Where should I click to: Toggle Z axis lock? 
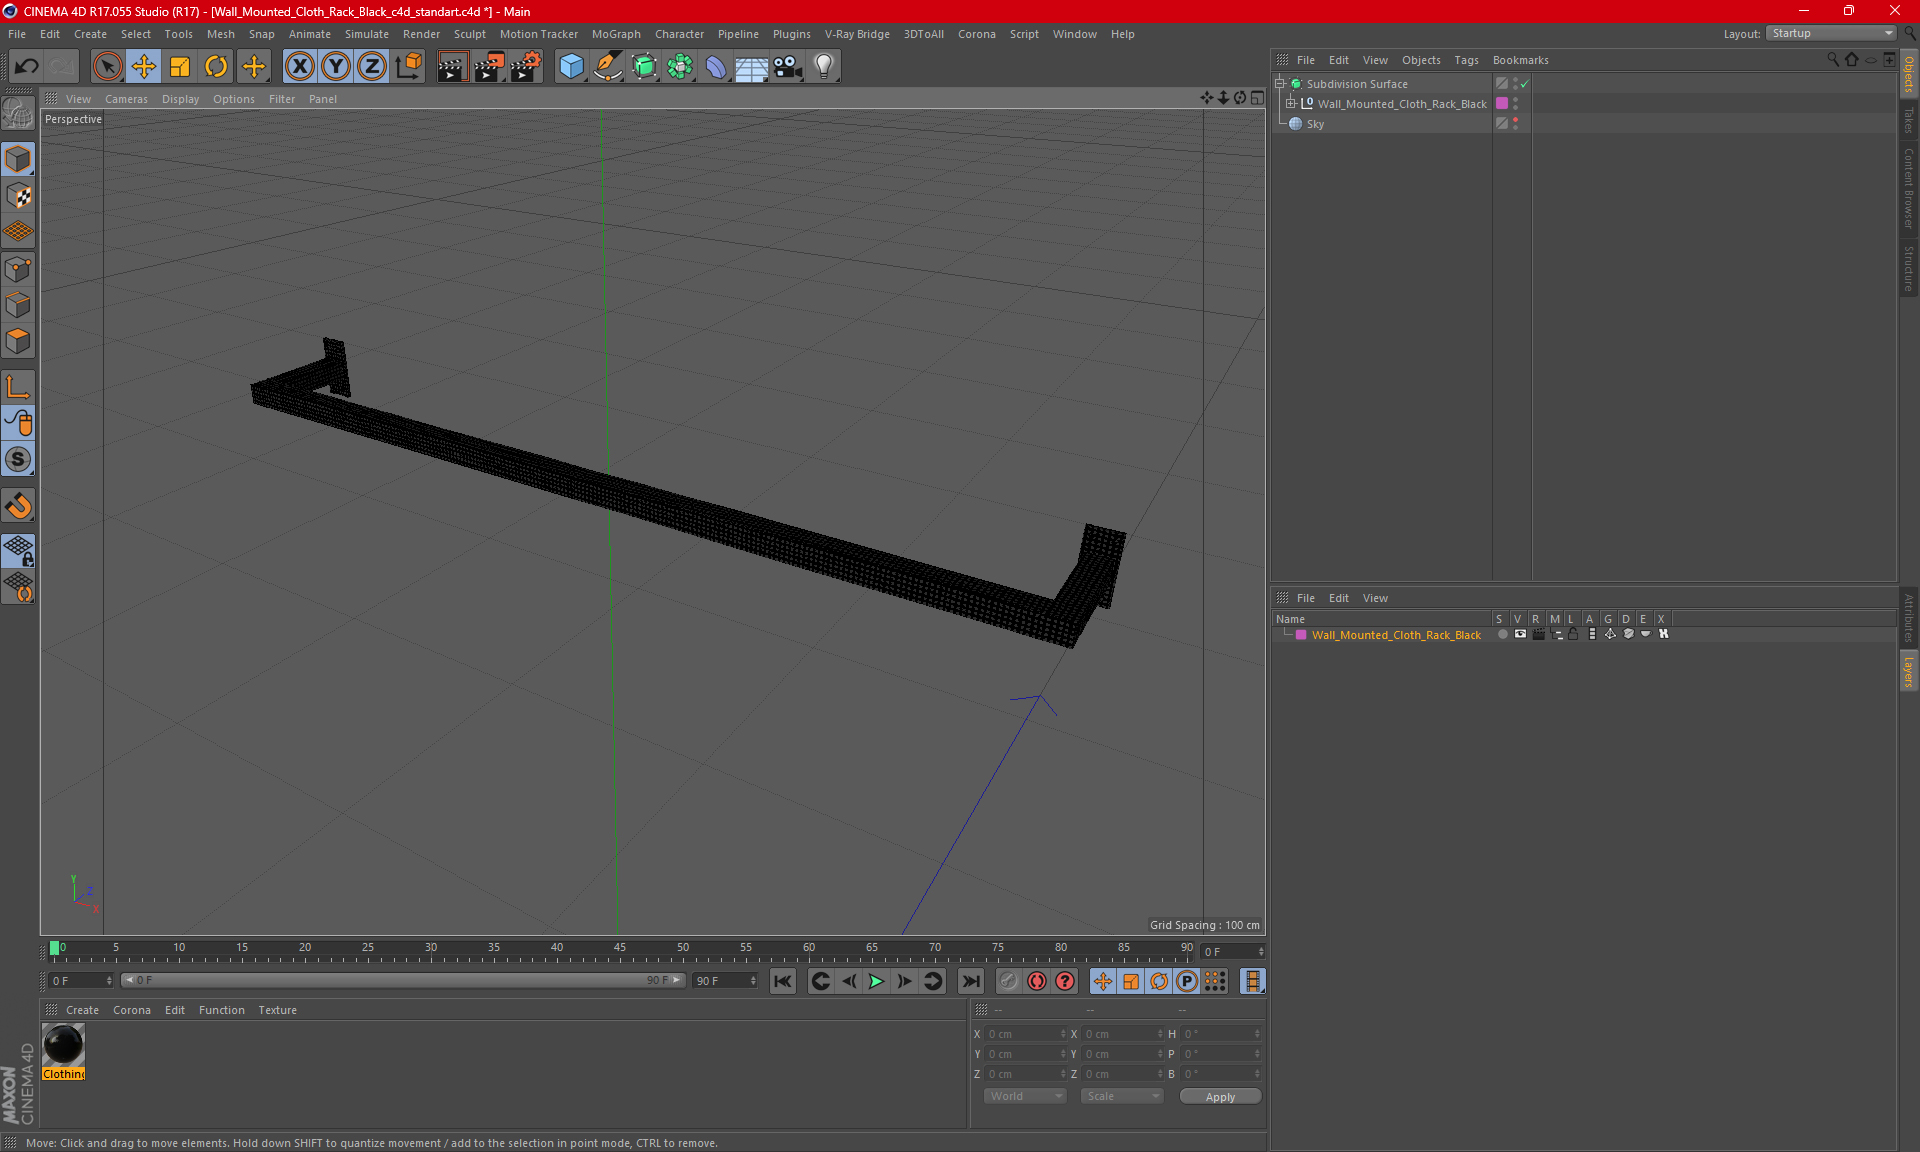coord(372,66)
